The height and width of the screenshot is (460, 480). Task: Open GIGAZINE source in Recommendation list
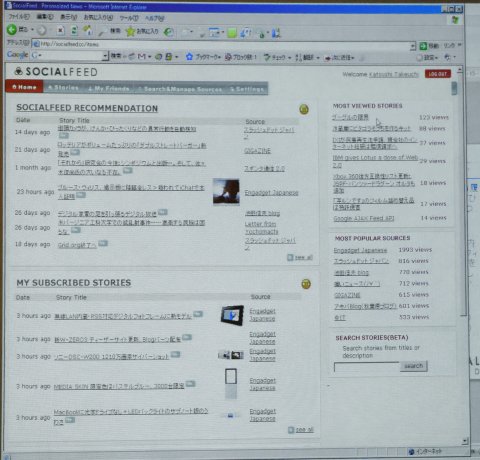pos(257,151)
